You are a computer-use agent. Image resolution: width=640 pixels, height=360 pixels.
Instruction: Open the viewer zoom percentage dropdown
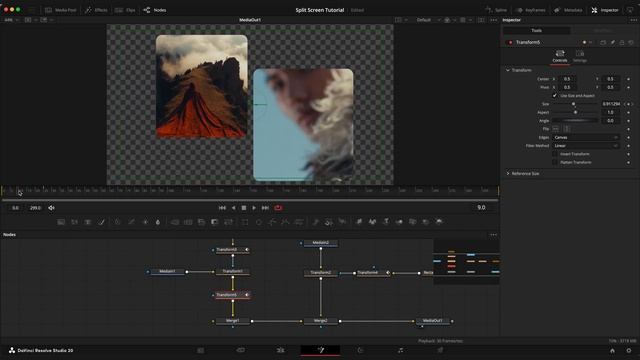pos(11,20)
